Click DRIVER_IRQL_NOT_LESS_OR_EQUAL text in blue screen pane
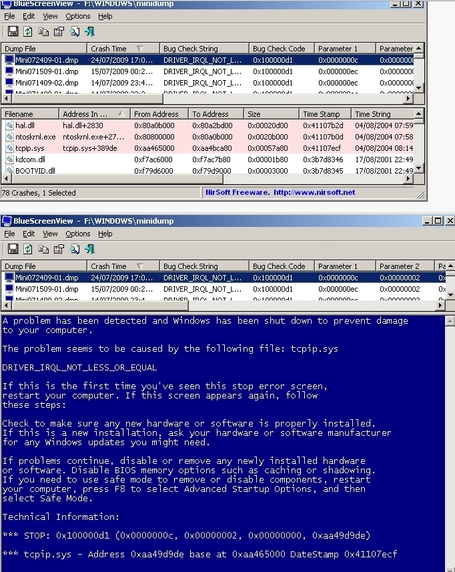Viewport: 455px width, 572px height. tap(80, 367)
